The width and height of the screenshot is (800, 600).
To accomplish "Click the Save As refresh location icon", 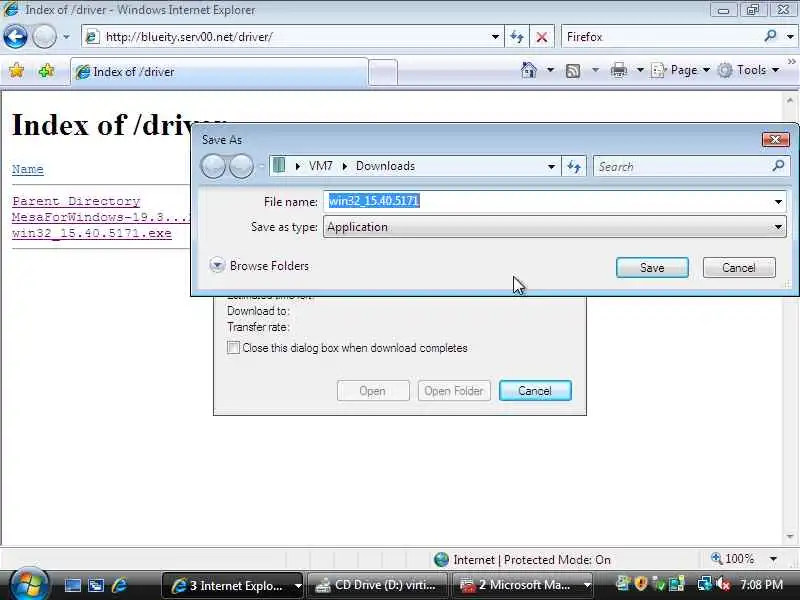I will pyautogui.click(x=574, y=166).
